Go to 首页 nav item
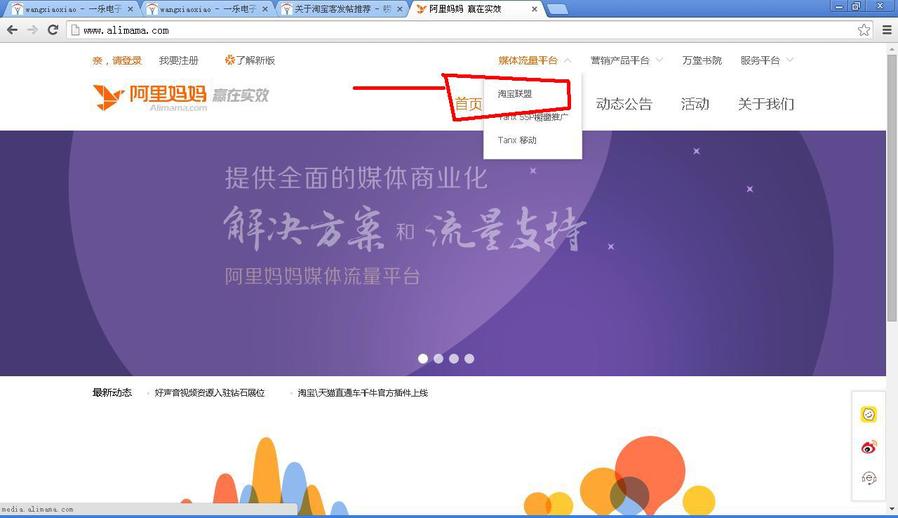Screen dimensions: 898x518 tap(468, 104)
